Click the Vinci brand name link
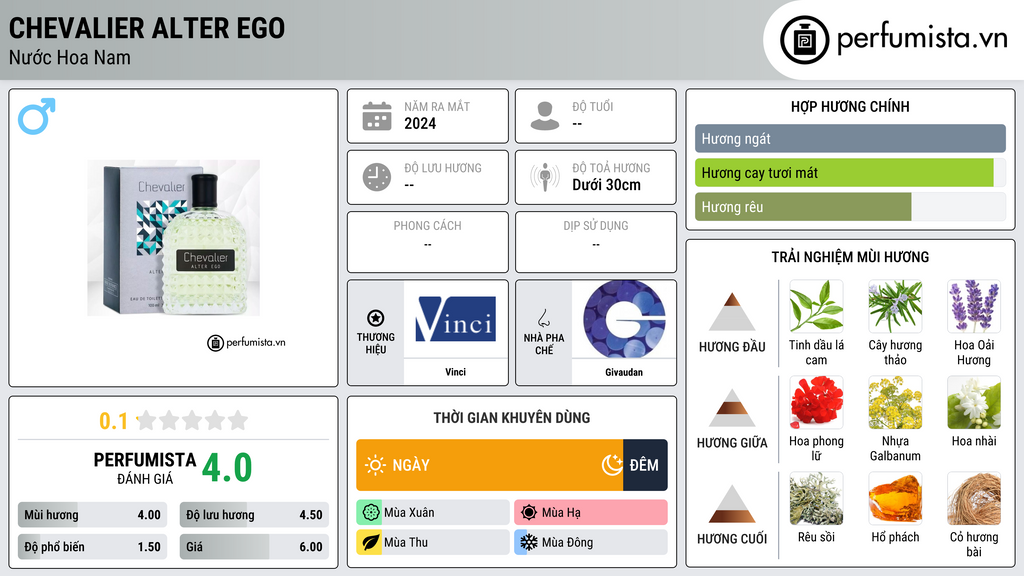This screenshot has width=1024, height=576. (456, 372)
